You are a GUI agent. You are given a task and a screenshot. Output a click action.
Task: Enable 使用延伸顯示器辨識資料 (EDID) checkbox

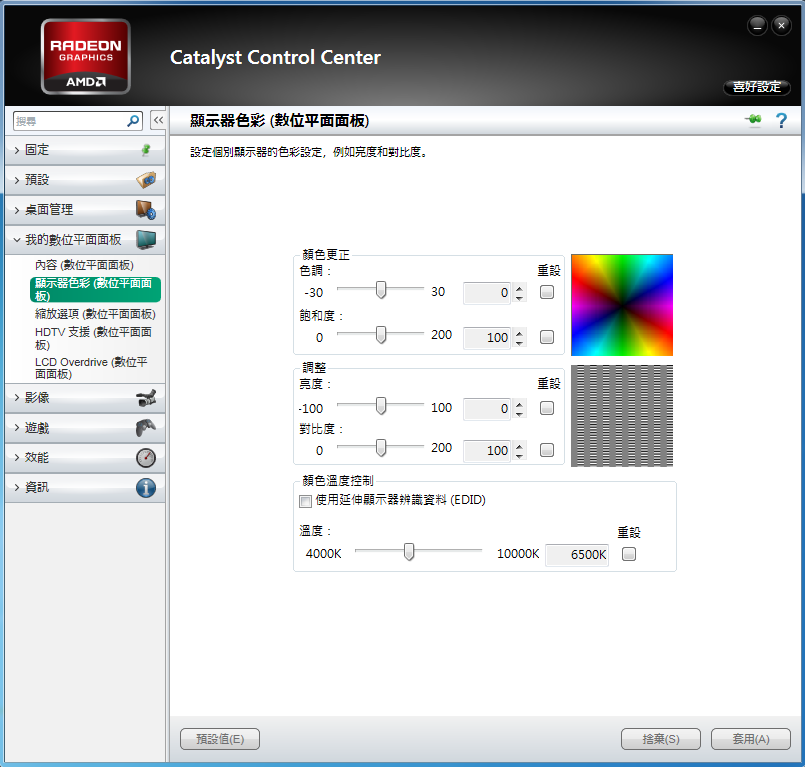point(305,501)
